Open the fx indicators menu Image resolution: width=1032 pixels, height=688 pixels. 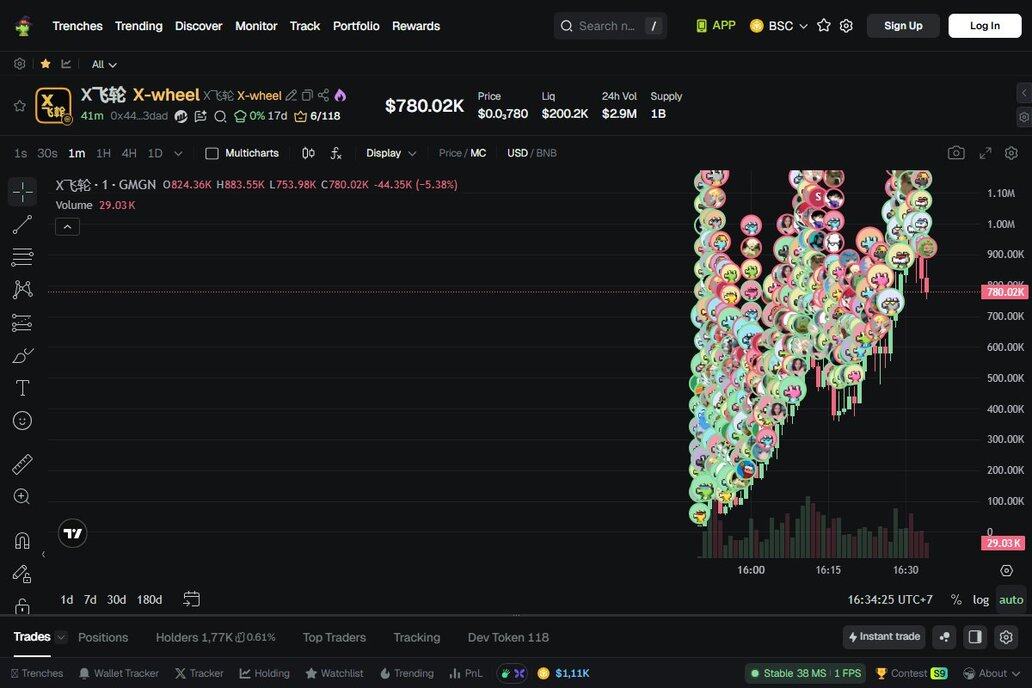(x=336, y=153)
